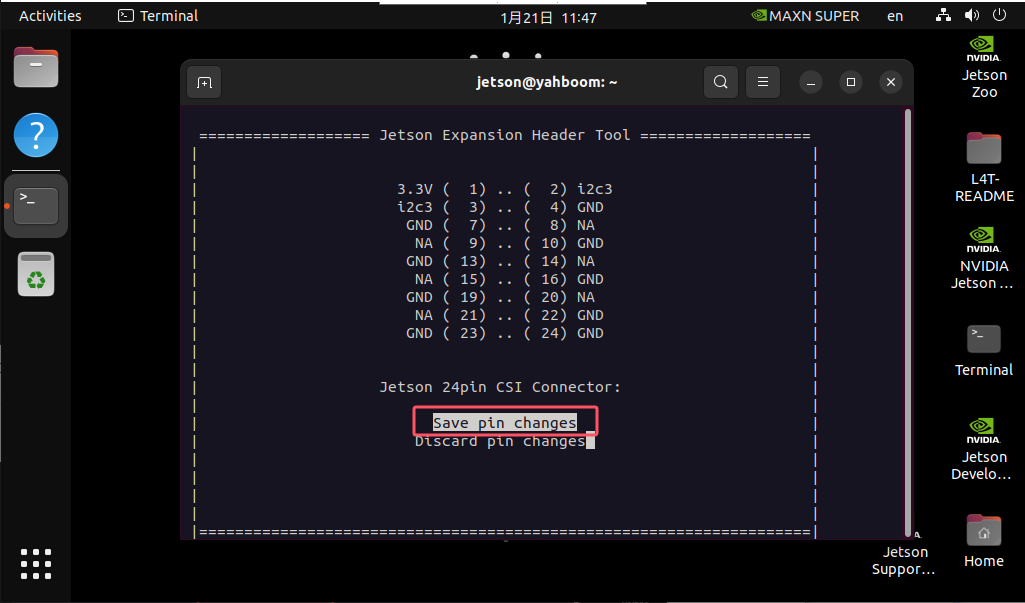This screenshot has height=603, width=1025.
Task: Open the Terminal app menu in top bar
Action: coord(158,16)
